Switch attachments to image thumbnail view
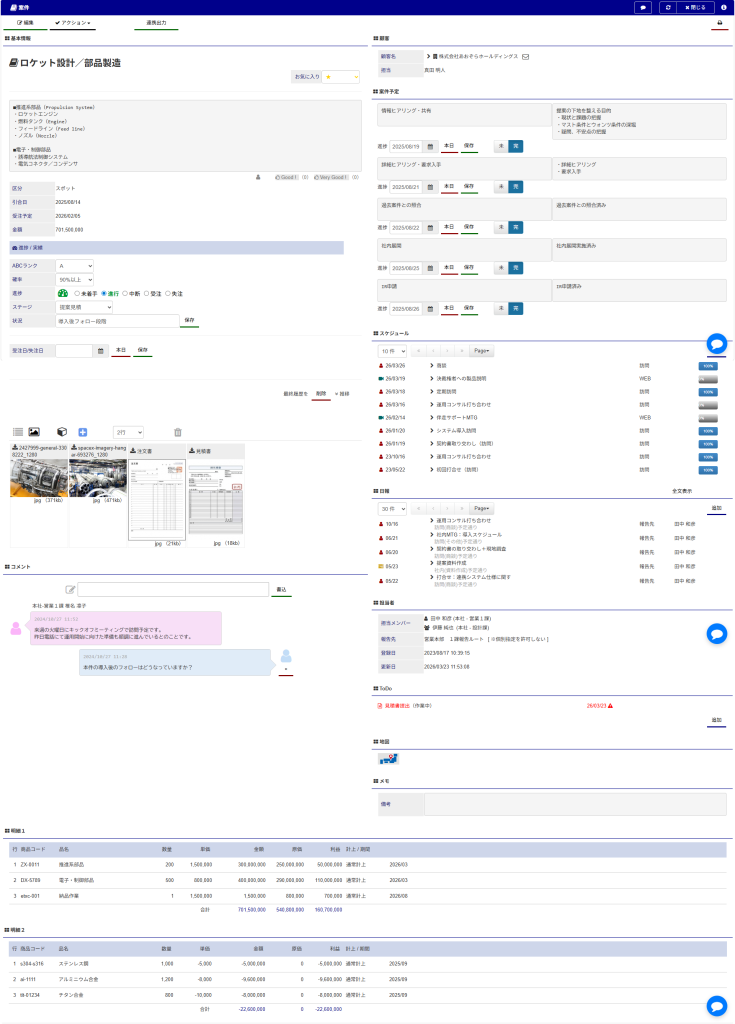This screenshot has width=735, height=1024. [34, 432]
